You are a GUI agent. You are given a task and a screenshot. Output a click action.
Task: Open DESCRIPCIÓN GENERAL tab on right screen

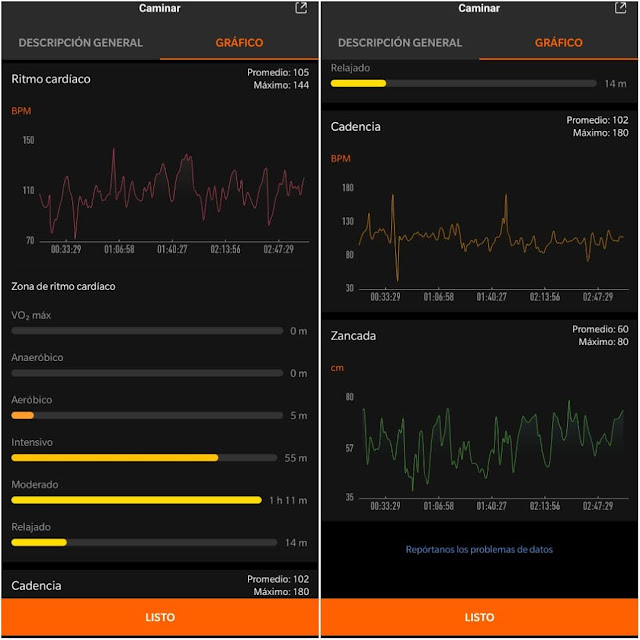pos(400,42)
